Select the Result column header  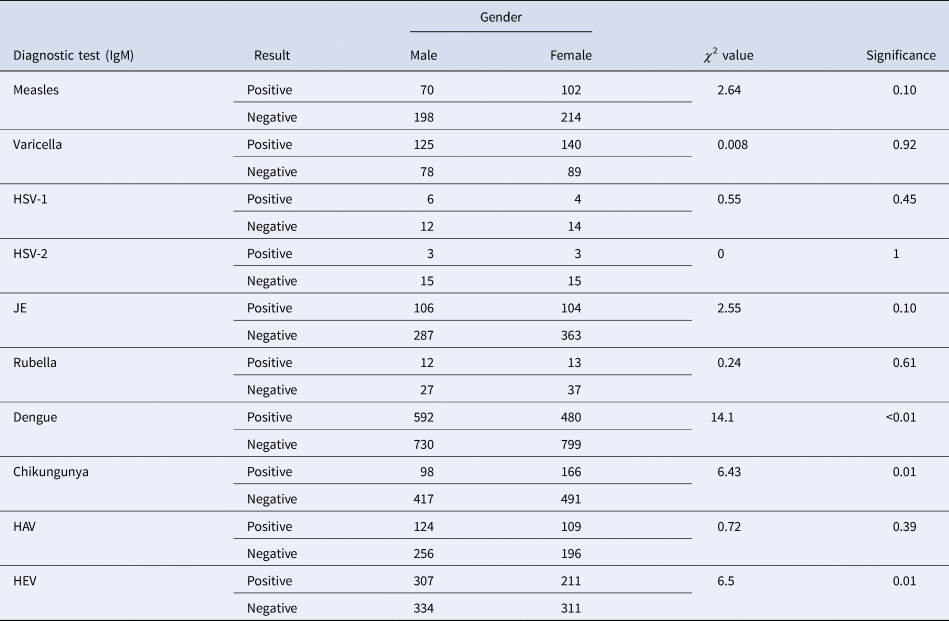pos(272,56)
